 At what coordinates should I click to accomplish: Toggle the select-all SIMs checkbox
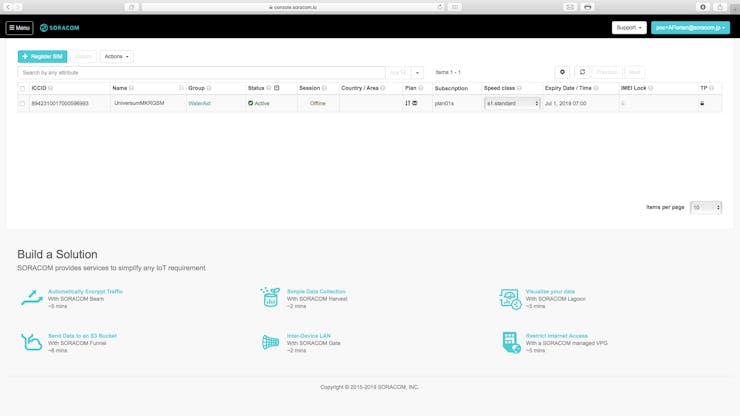[x=22, y=88]
